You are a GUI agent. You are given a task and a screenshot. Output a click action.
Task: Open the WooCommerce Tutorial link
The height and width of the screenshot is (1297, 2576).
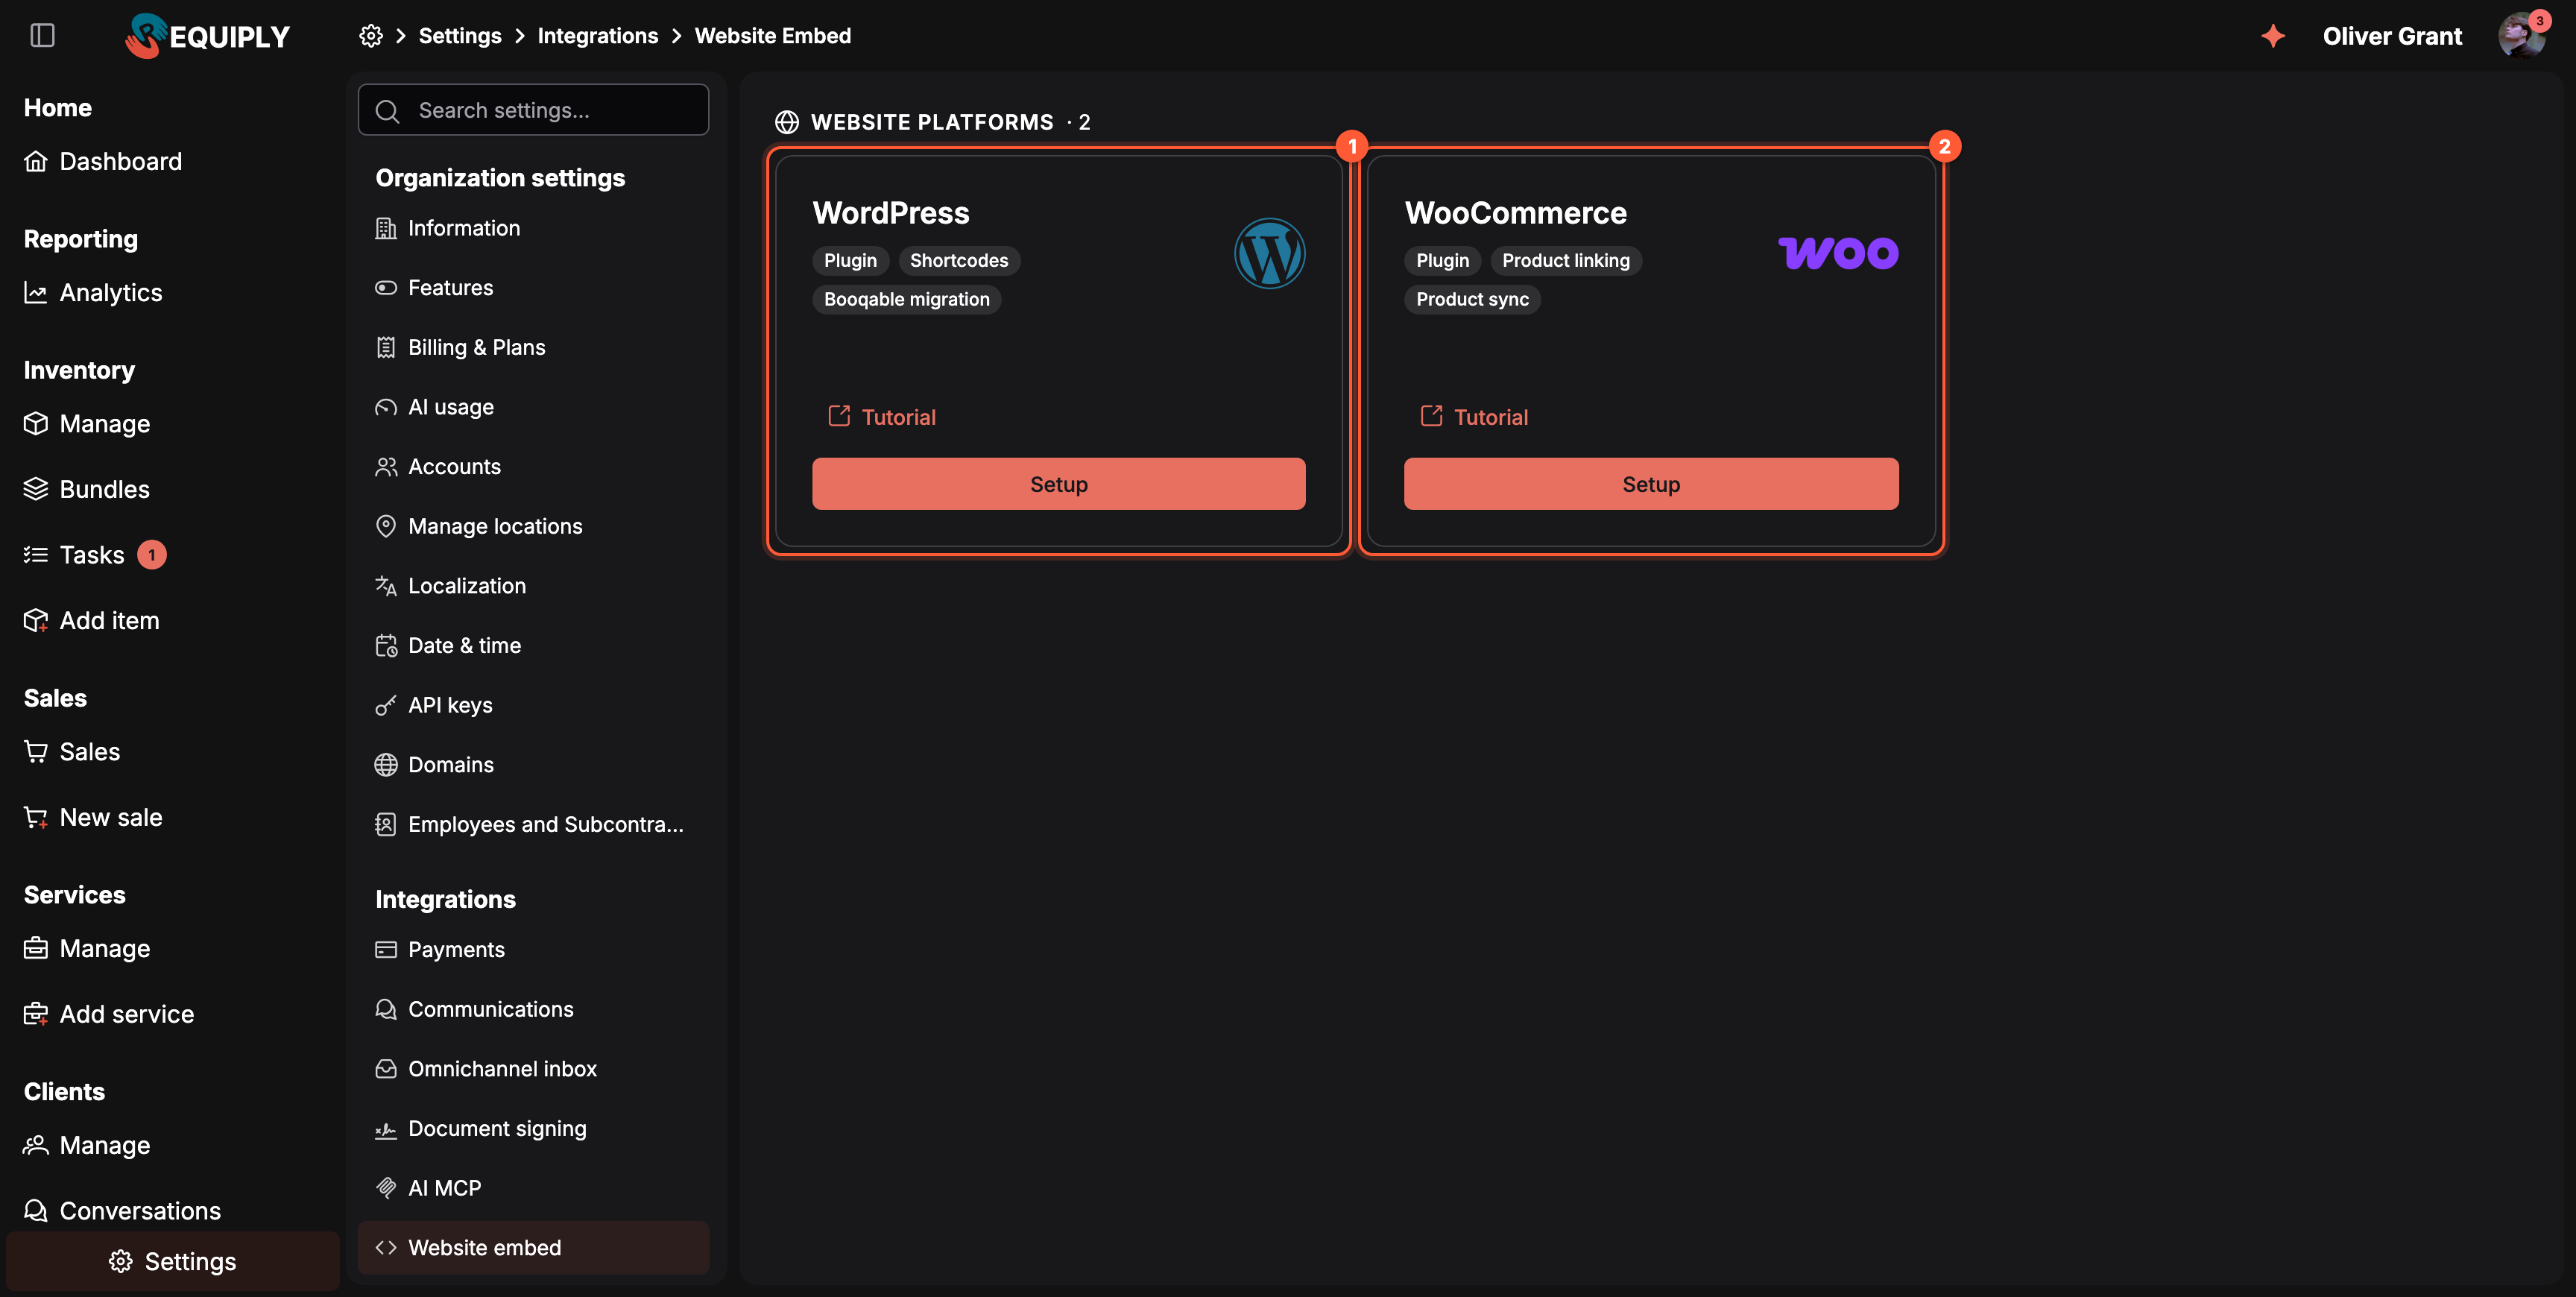pyautogui.click(x=1474, y=417)
